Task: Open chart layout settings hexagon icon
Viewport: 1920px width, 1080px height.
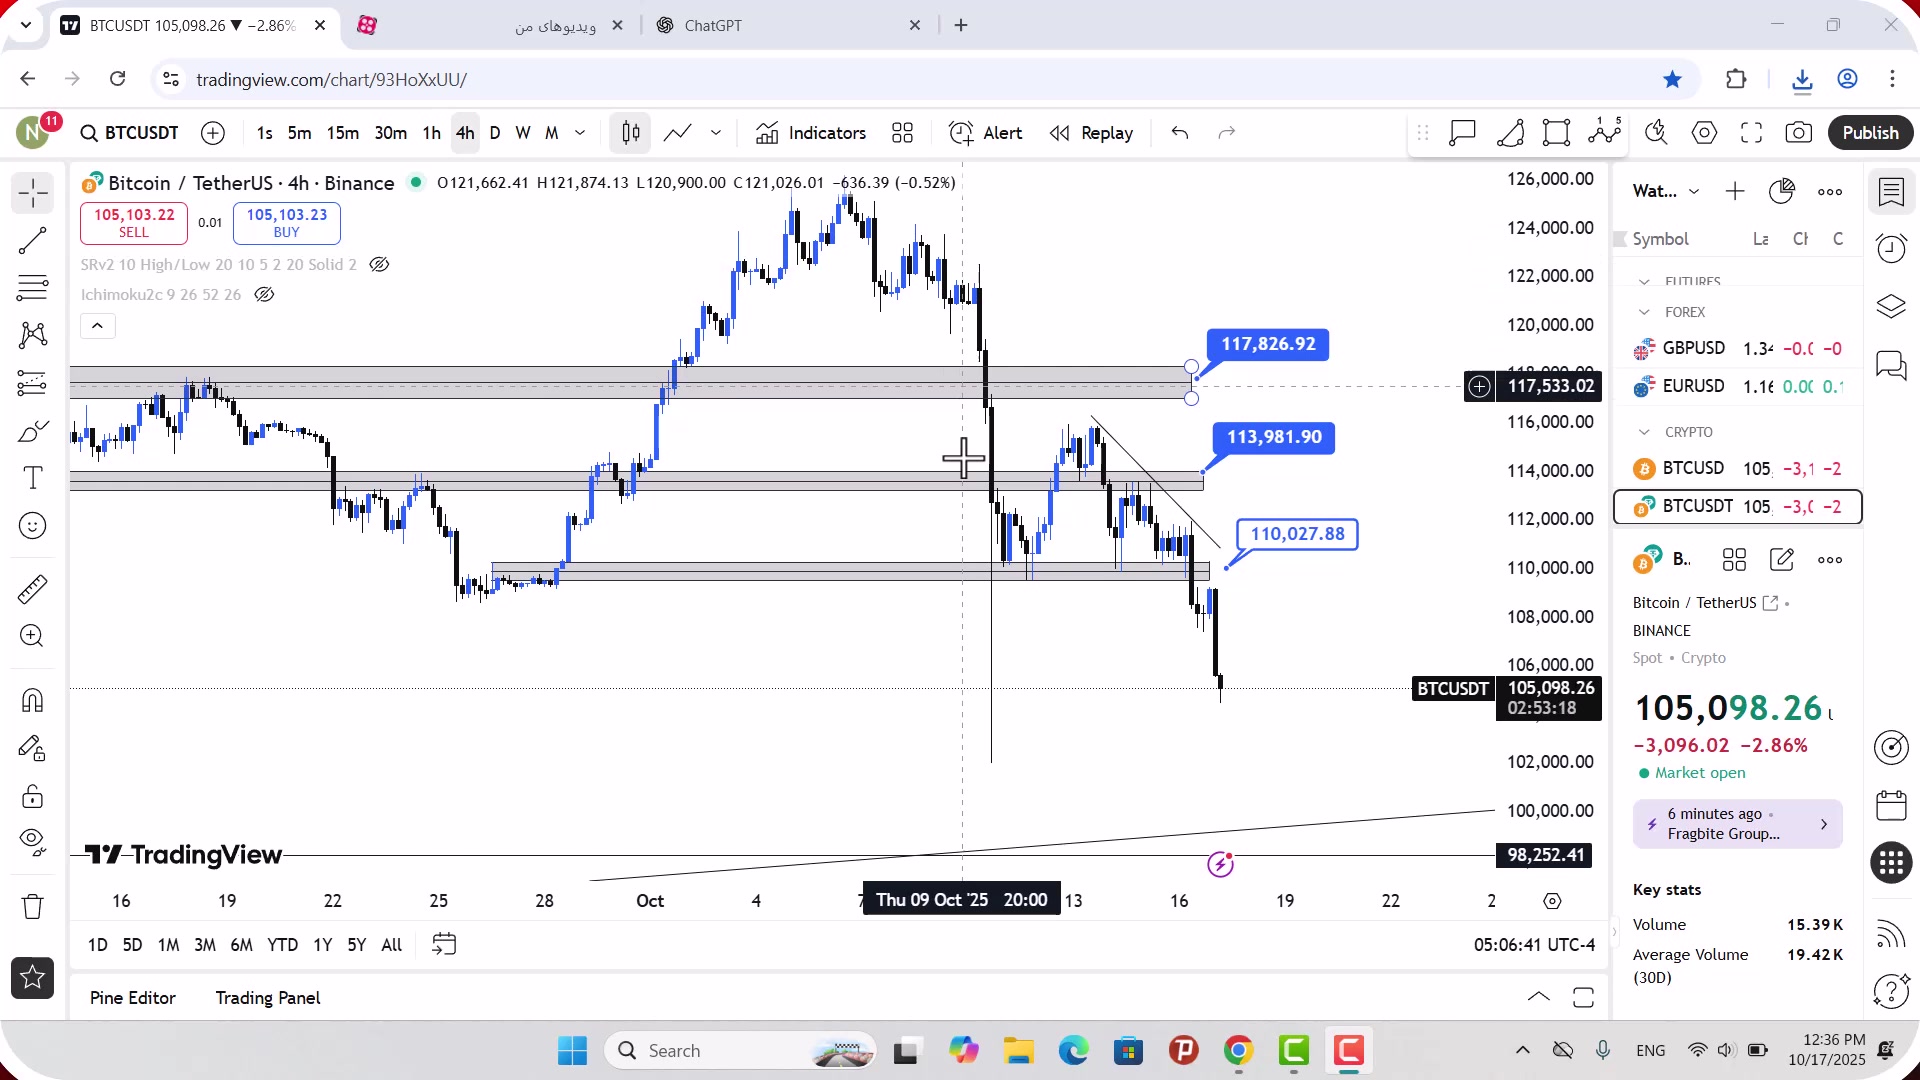Action: tap(1704, 133)
